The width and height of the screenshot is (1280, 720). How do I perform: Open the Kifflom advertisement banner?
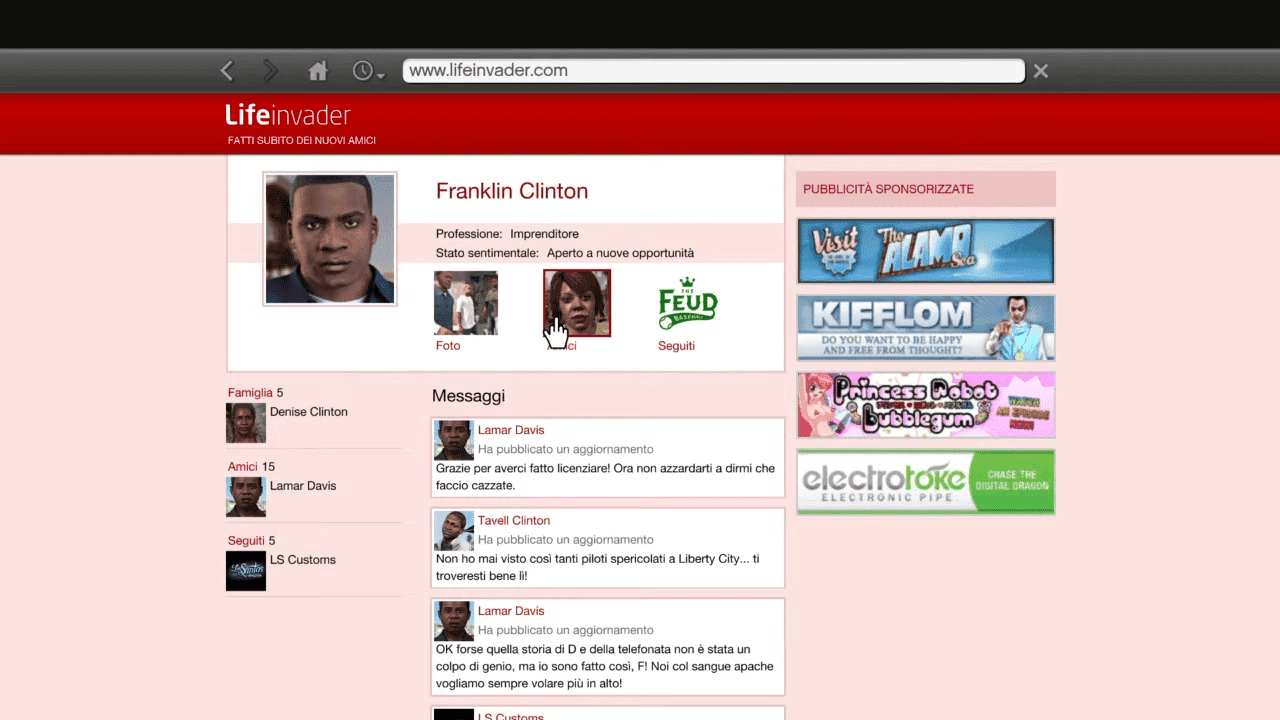coord(925,327)
